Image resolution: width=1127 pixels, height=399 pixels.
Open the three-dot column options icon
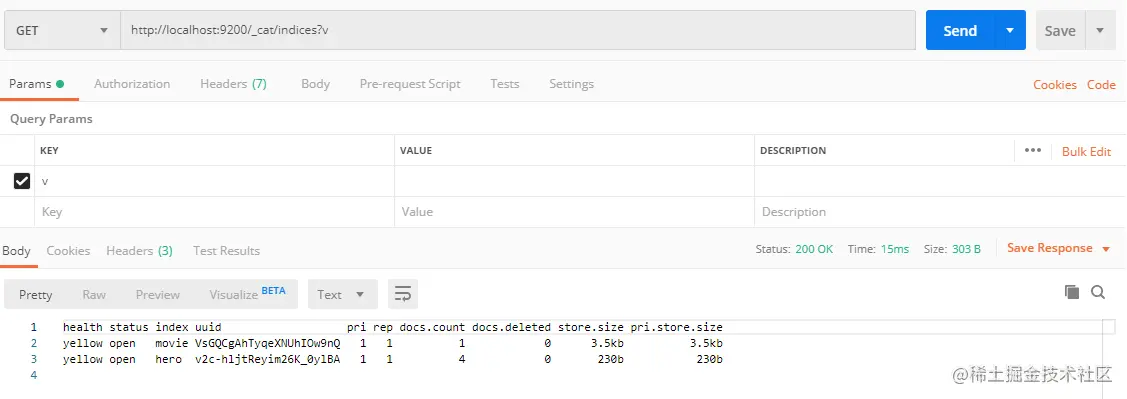1033,150
